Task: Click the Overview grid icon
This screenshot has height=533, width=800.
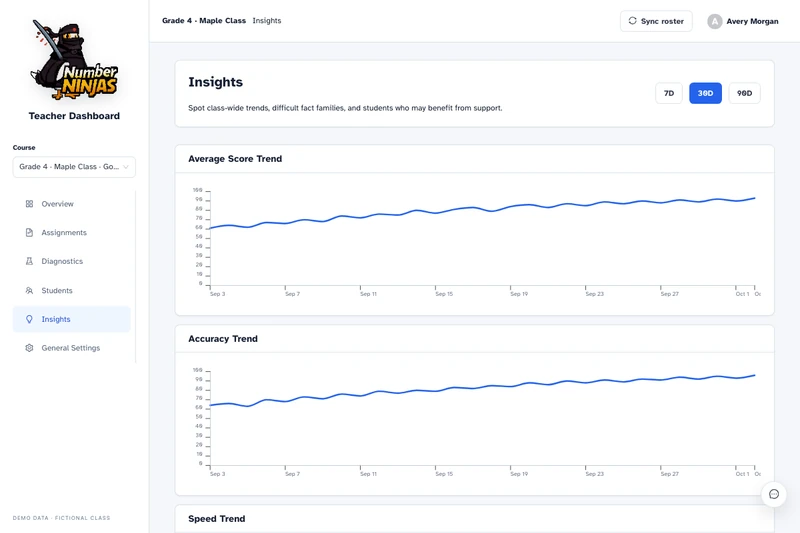Action: [29, 204]
